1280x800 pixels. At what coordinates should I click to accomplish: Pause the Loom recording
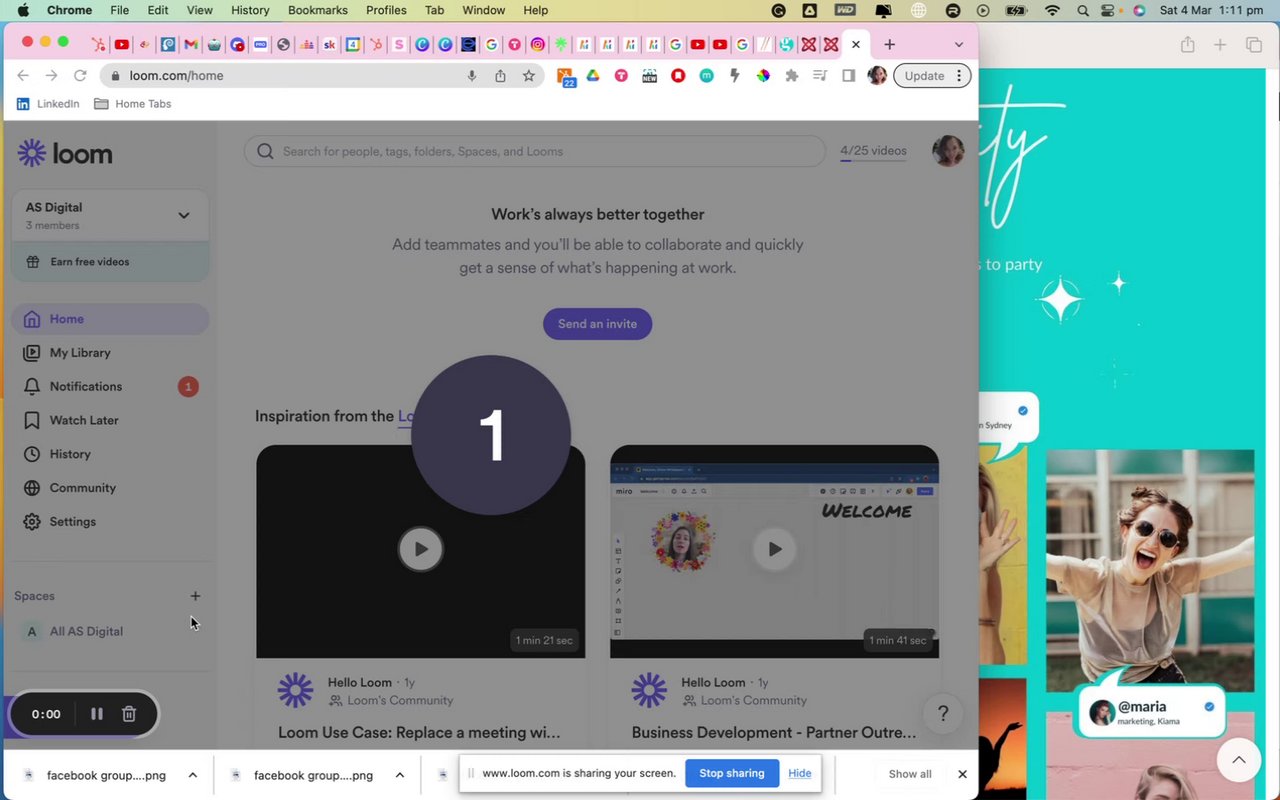tap(97, 714)
